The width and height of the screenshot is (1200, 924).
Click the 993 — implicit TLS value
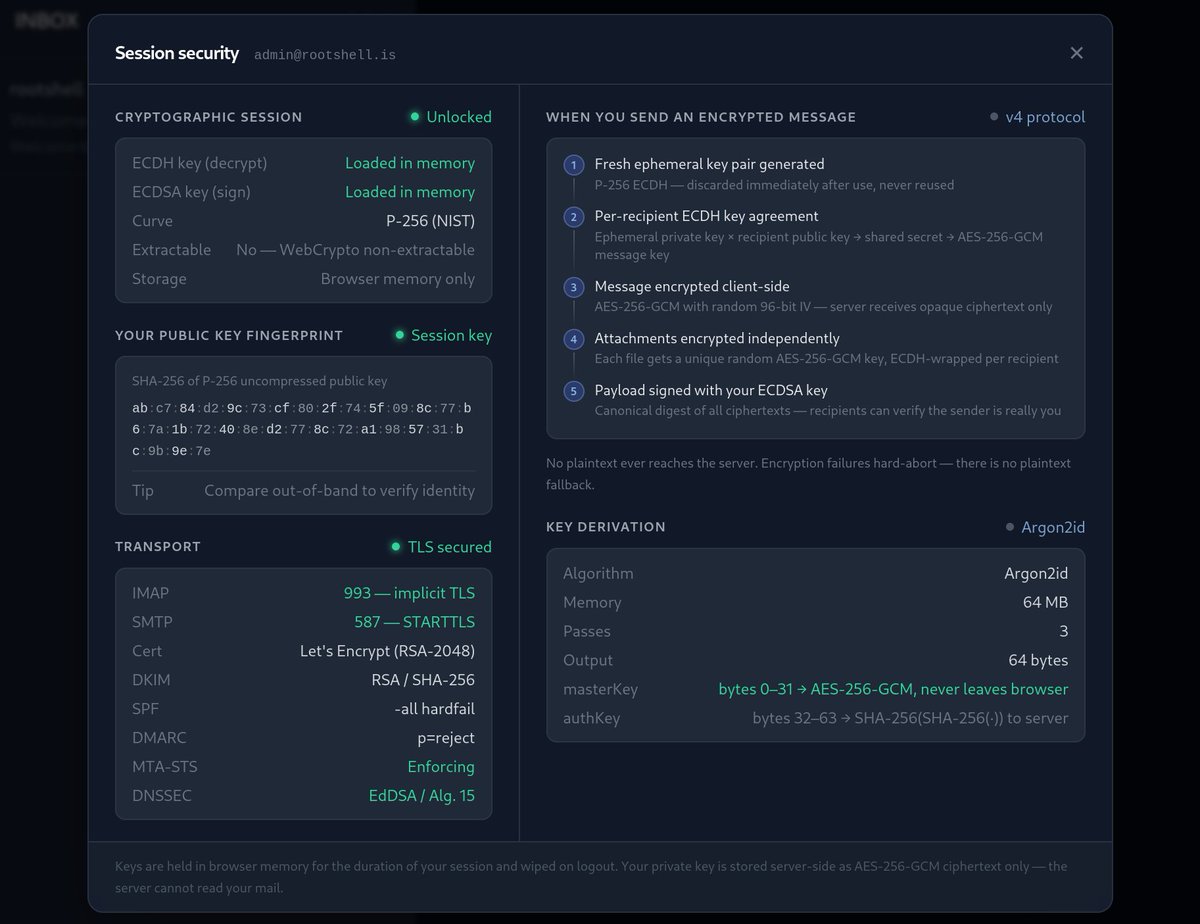coord(410,593)
